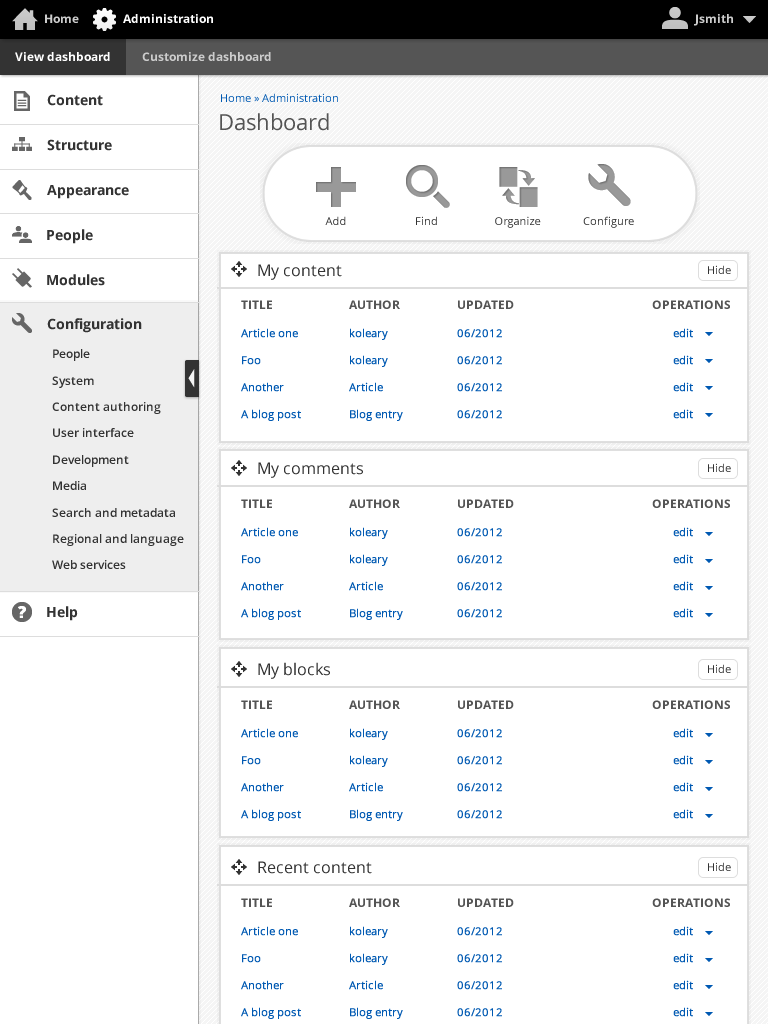Expand operations arrow for Article one in My content
The width and height of the screenshot is (768, 1024).
(709, 334)
